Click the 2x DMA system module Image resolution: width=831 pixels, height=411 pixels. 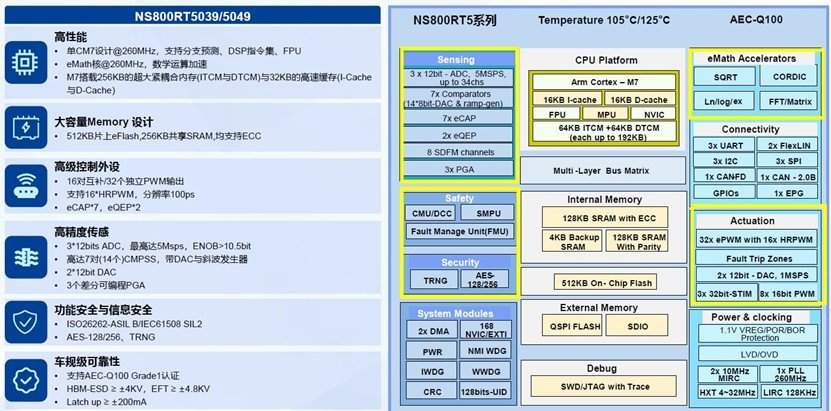tap(432, 331)
